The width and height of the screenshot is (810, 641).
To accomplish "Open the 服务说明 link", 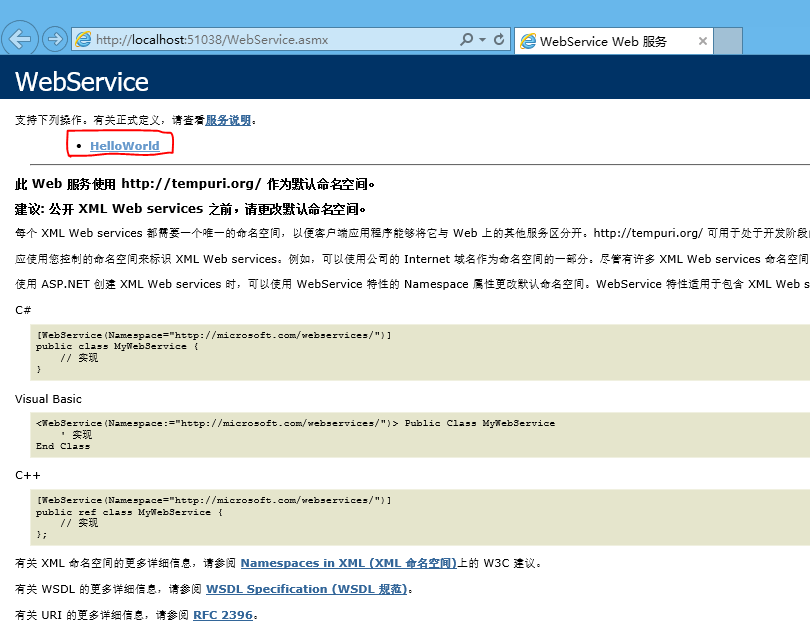I will click(228, 120).
